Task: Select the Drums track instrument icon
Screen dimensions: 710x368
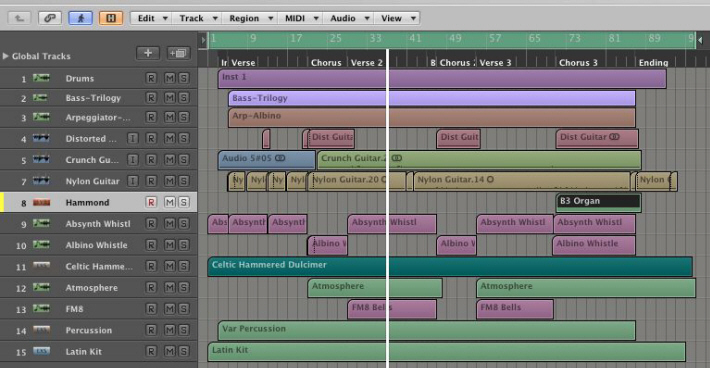Action: click(41, 78)
